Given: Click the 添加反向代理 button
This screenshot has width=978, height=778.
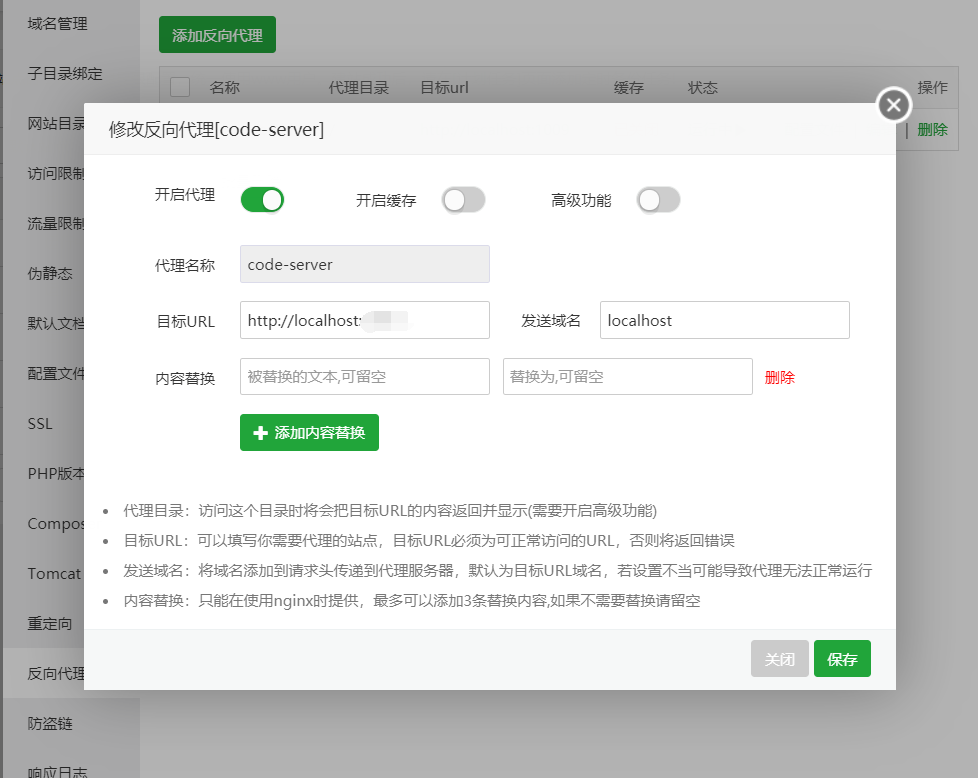Looking at the screenshot, I should pos(217,35).
